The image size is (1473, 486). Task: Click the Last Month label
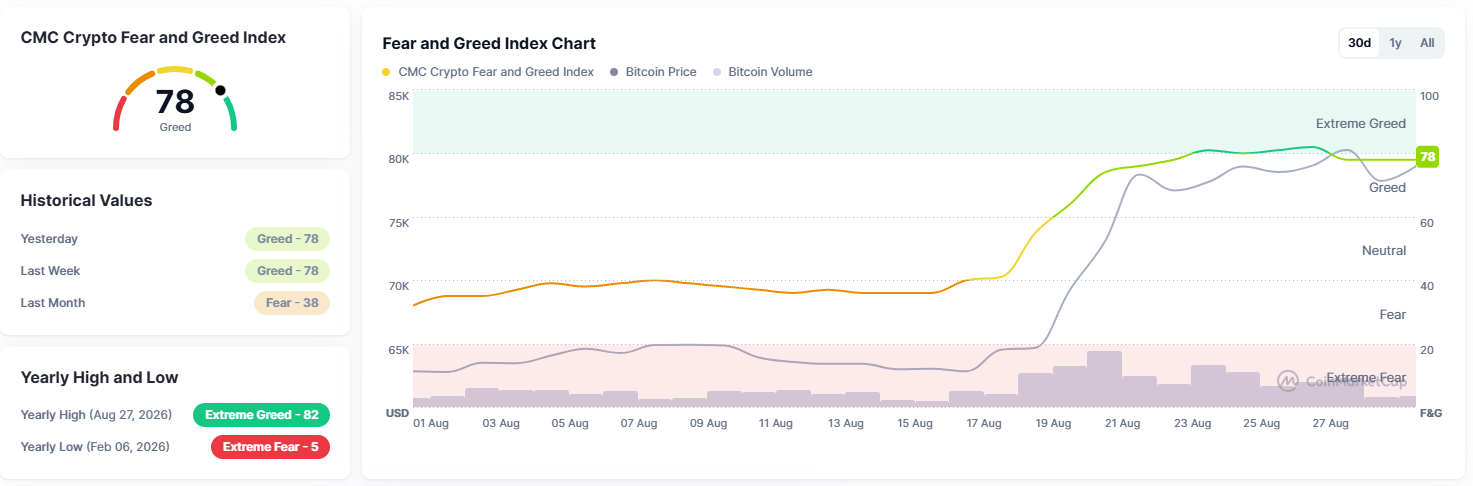point(53,303)
